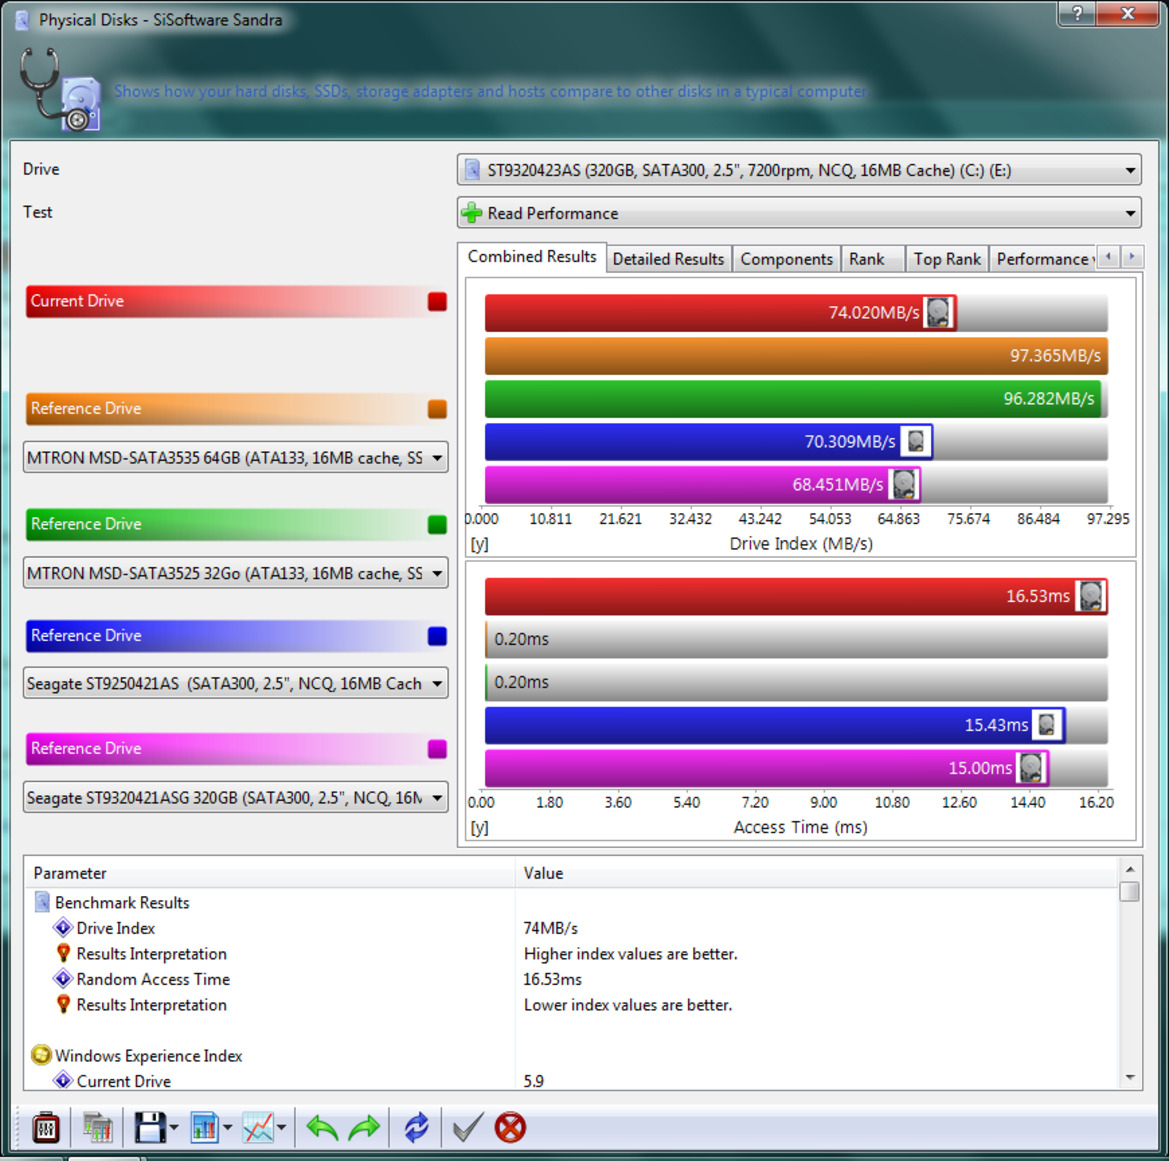This screenshot has height=1161, width=1169.
Task: Open MTRON MSD-SATA3525 reference drive dropdown
Action: (x=236, y=573)
